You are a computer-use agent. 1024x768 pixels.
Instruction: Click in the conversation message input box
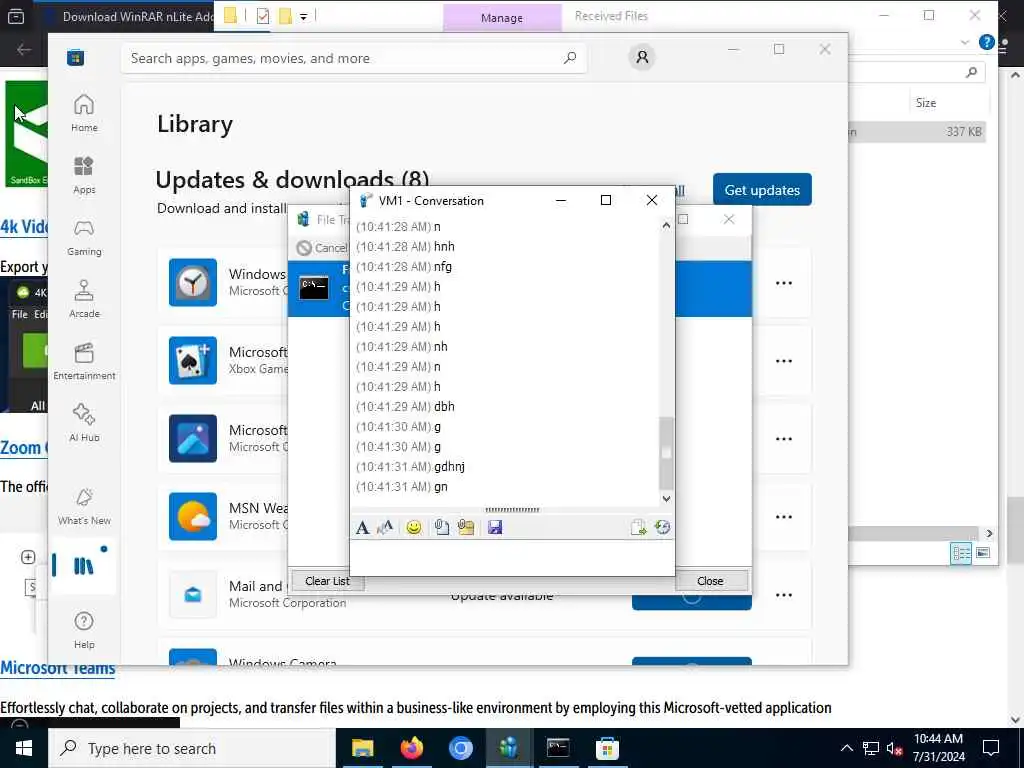point(512,557)
